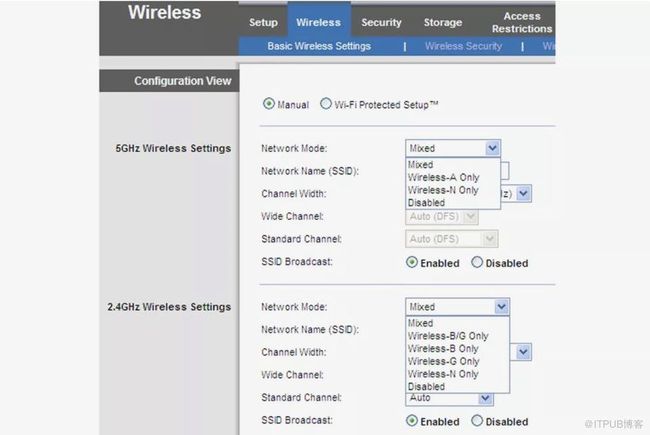This screenshot has height=435, width=650.
Task: Switch to the Security tab
Action: (381, 22)
